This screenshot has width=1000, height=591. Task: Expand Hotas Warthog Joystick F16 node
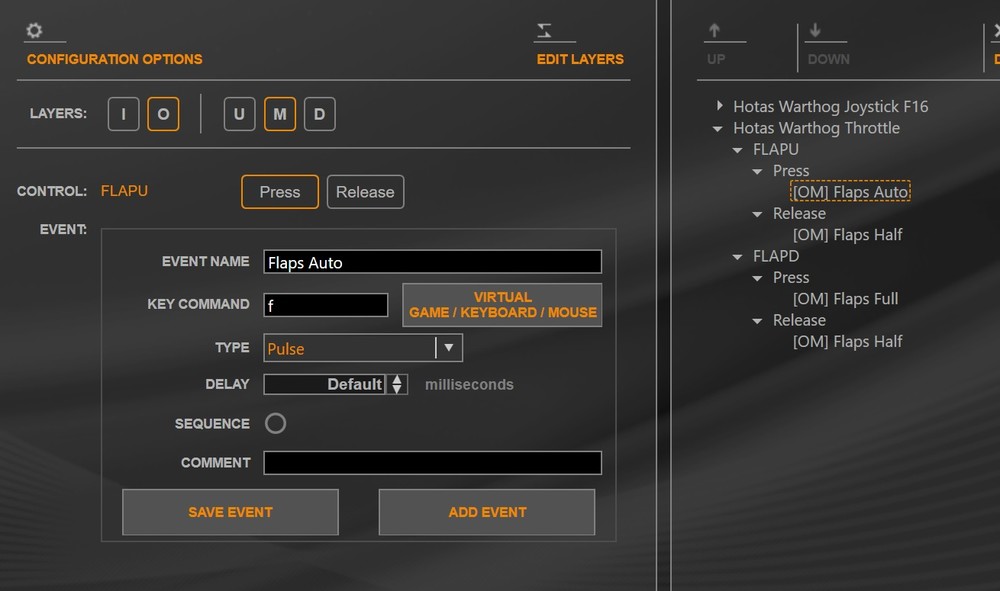[x=719, y=106]
